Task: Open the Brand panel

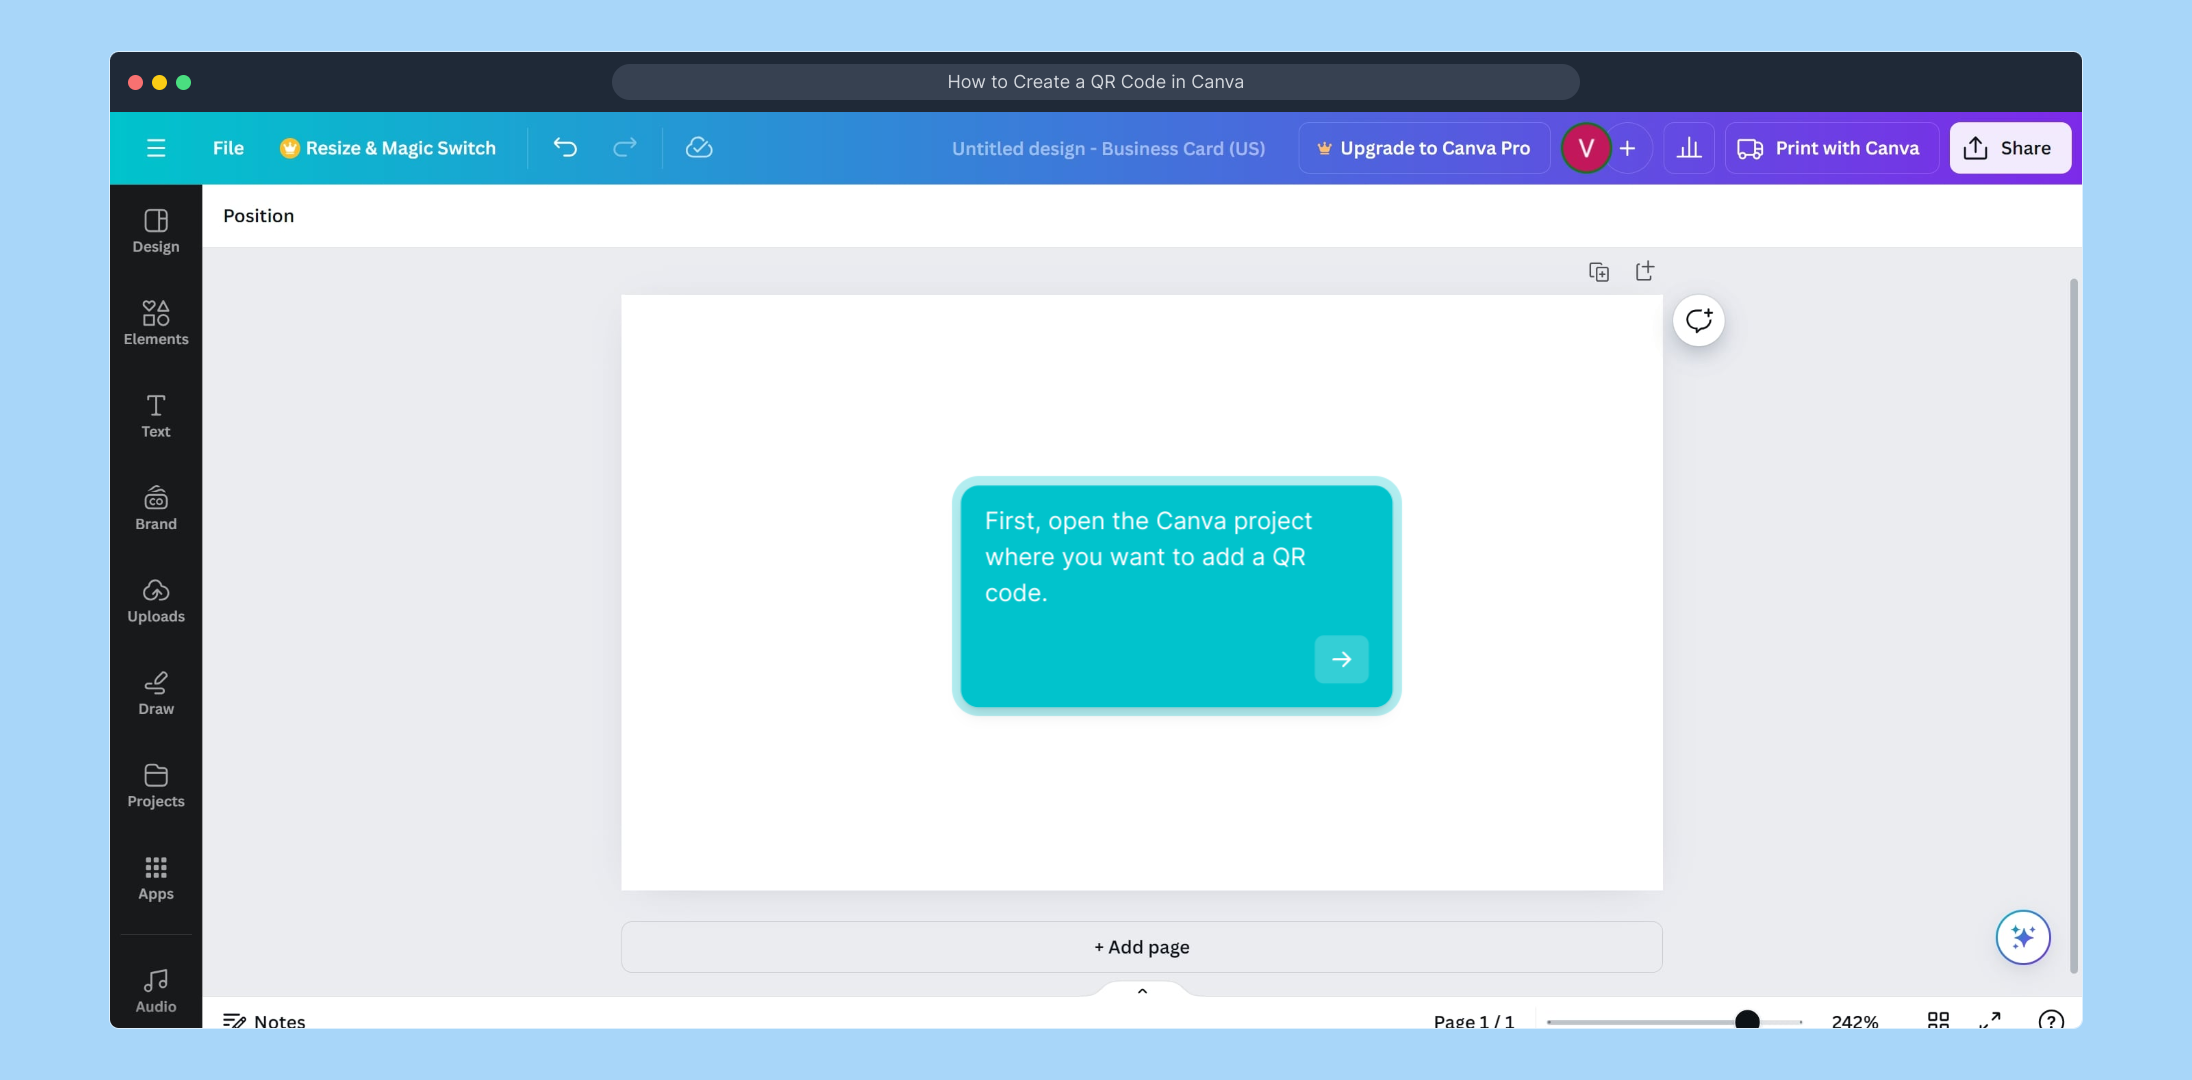Action: (x=155, y=508)
